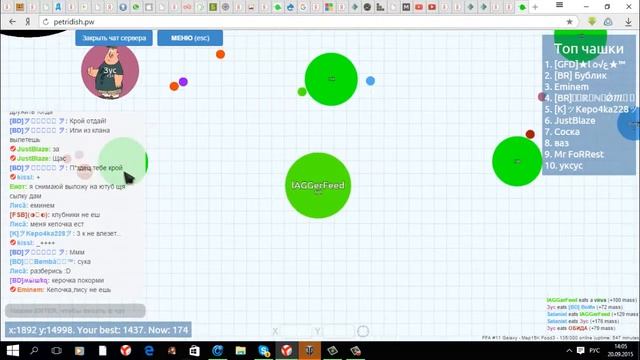Image resolution: width=640 pixels, height=360 pixels.
Task: Click chat nickname '[F.SB](o□o):'
Action: click(x=29, y=215)
